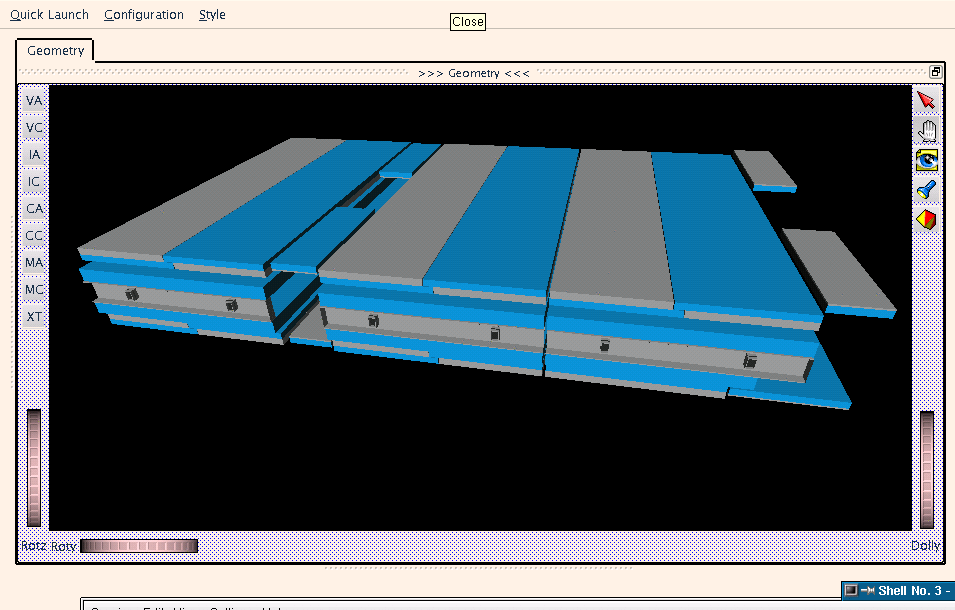Toggle the IA layer button
Screen dimensions: 955x610
pyautogui.click(x=35, y=155)
